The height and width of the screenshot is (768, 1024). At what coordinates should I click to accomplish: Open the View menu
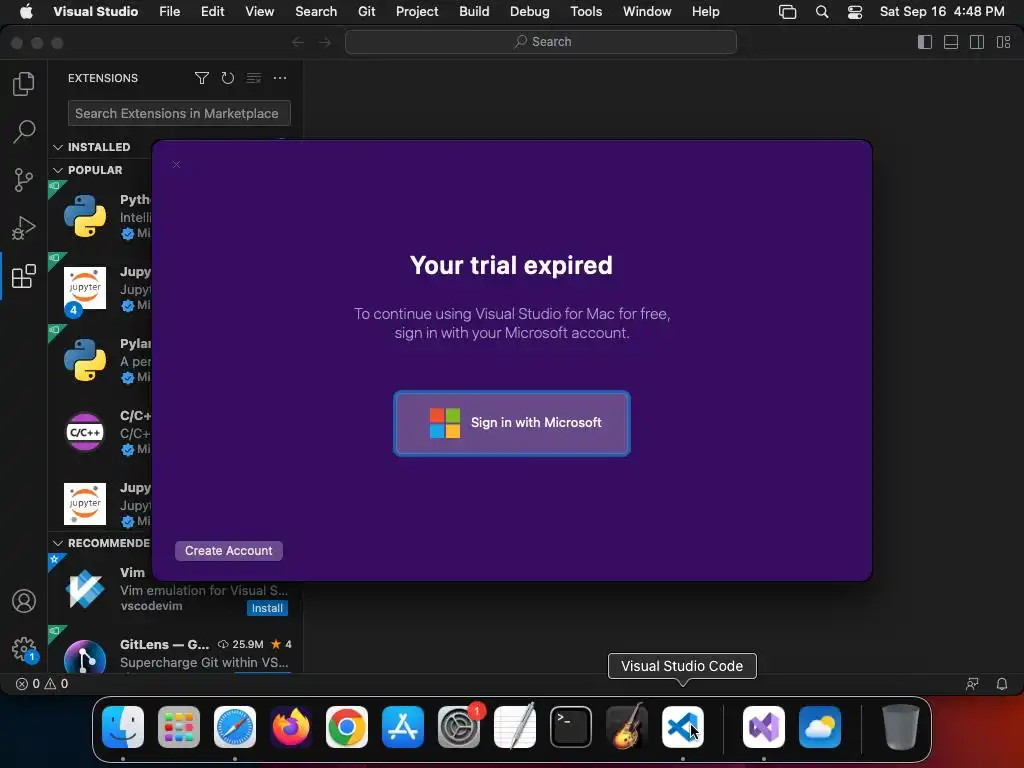[259, 11]
